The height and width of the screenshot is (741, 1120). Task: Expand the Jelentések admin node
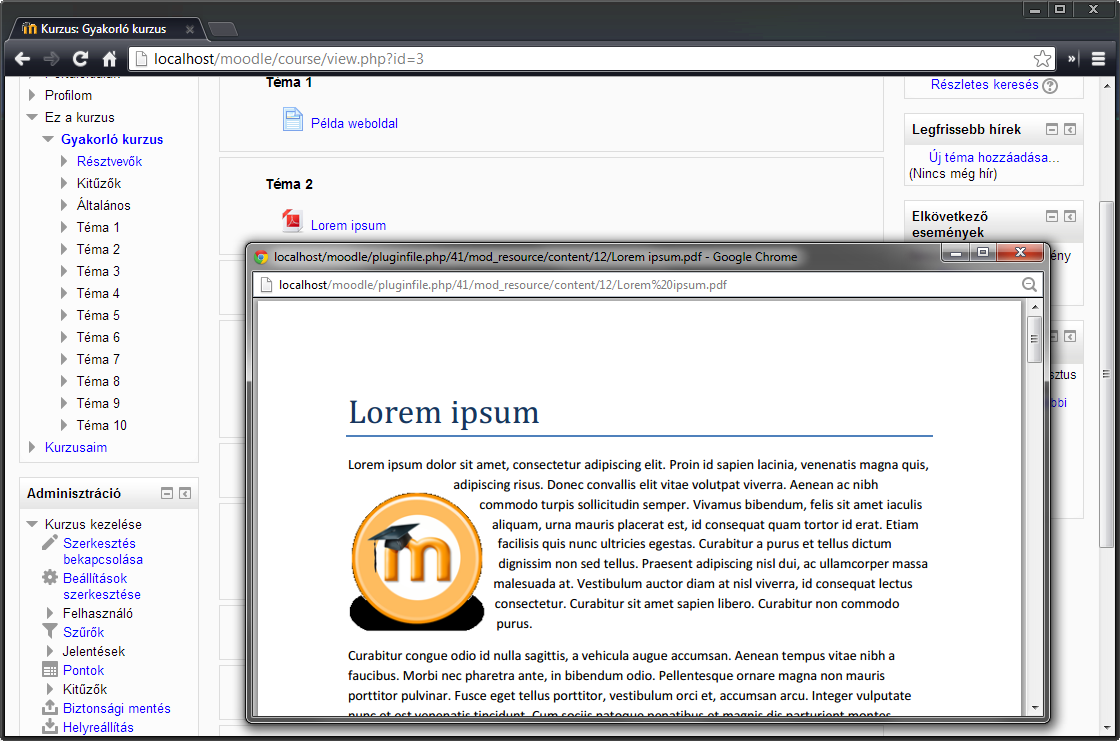49,651
